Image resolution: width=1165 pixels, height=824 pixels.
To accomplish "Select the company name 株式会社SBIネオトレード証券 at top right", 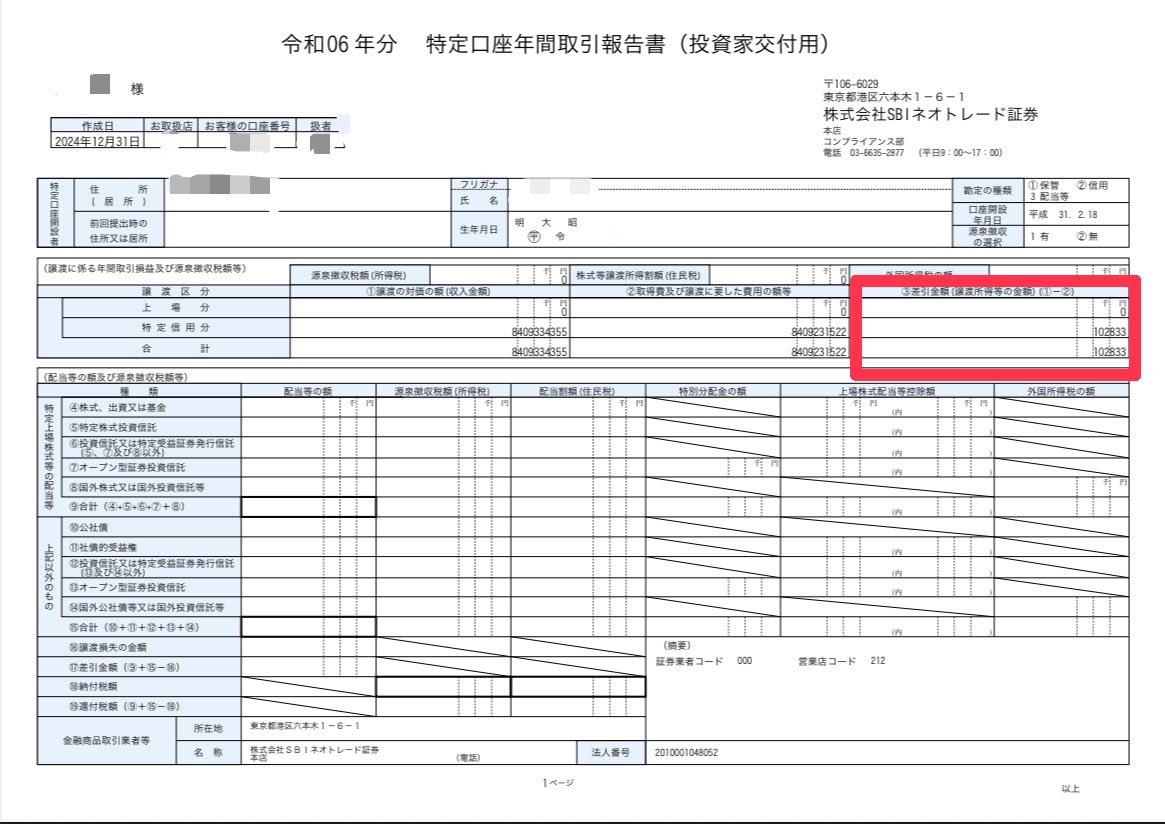I will coord(930,114).
